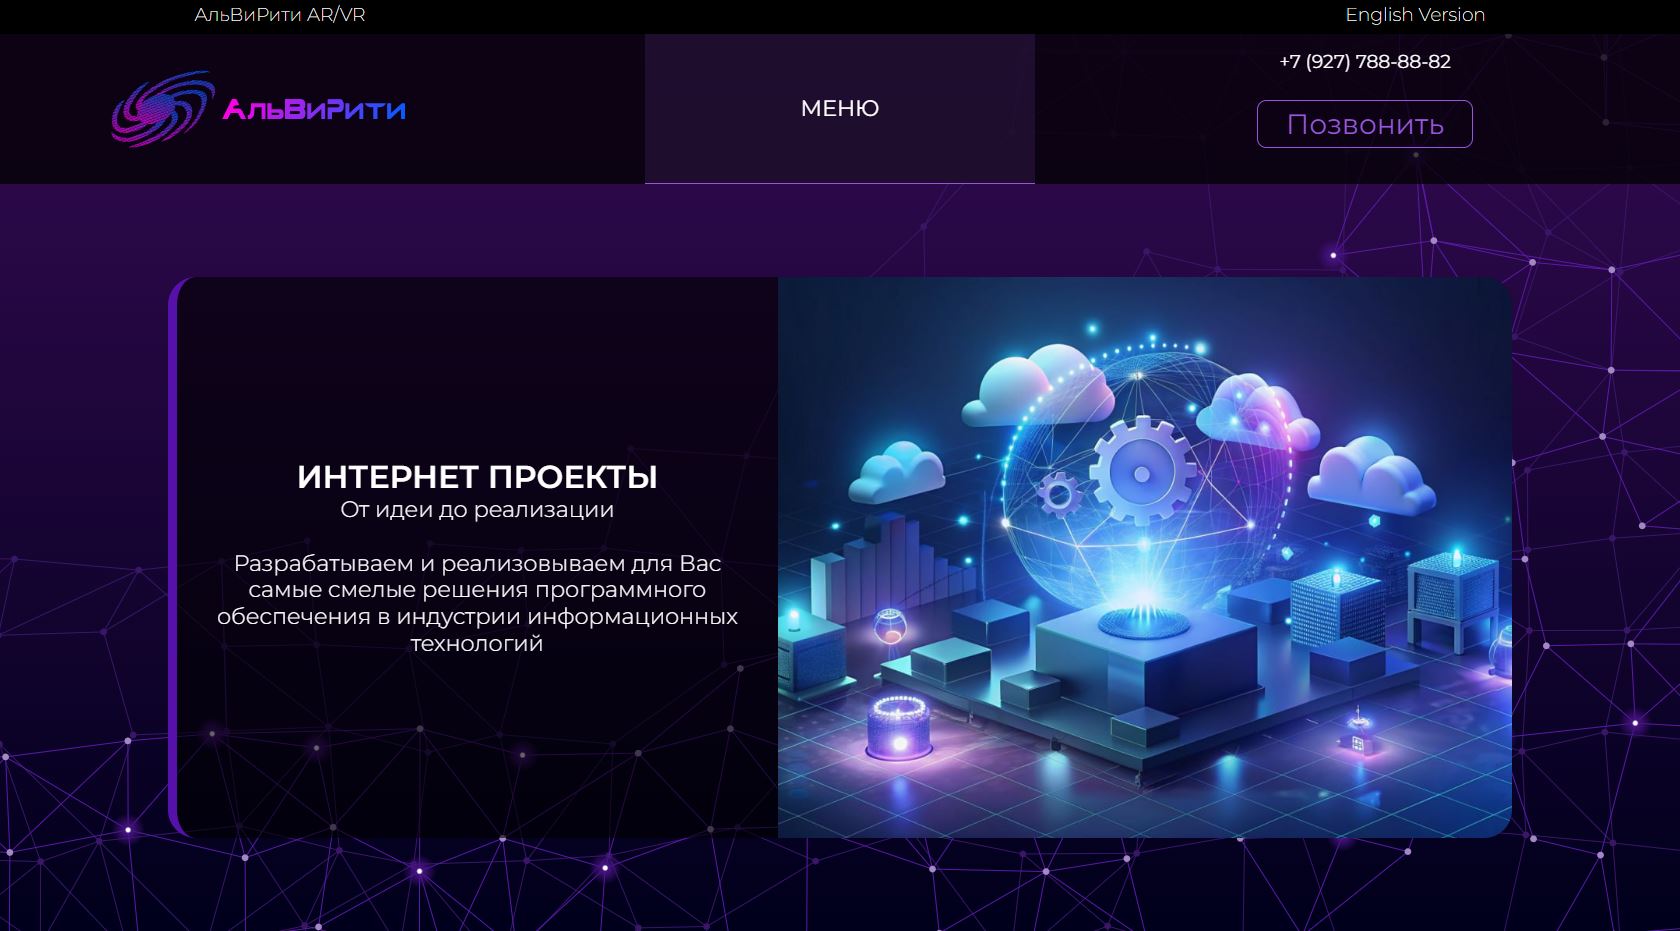Click the big cloud at the illustration's top left
The image size is (1680, 931).
point(1037,385)
